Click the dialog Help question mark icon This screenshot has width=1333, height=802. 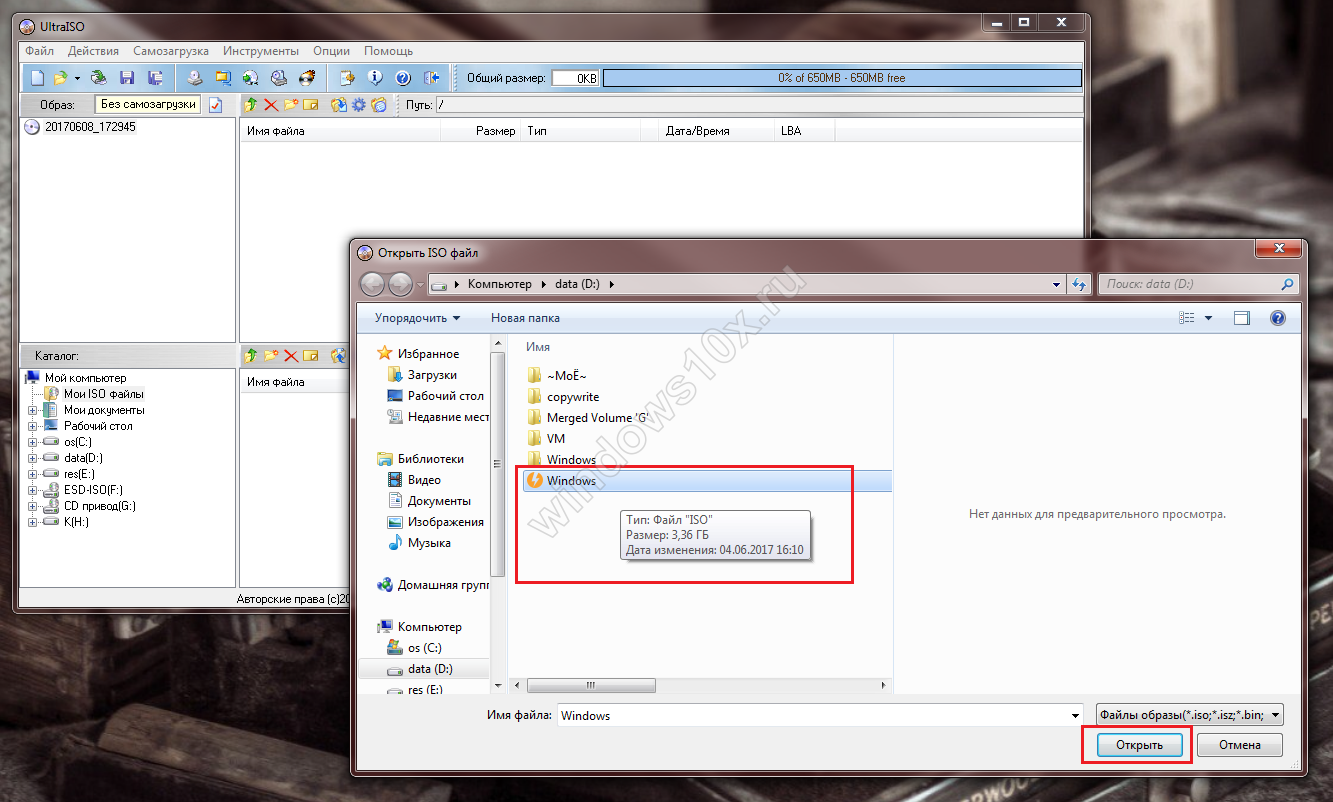click(1277, 318)
